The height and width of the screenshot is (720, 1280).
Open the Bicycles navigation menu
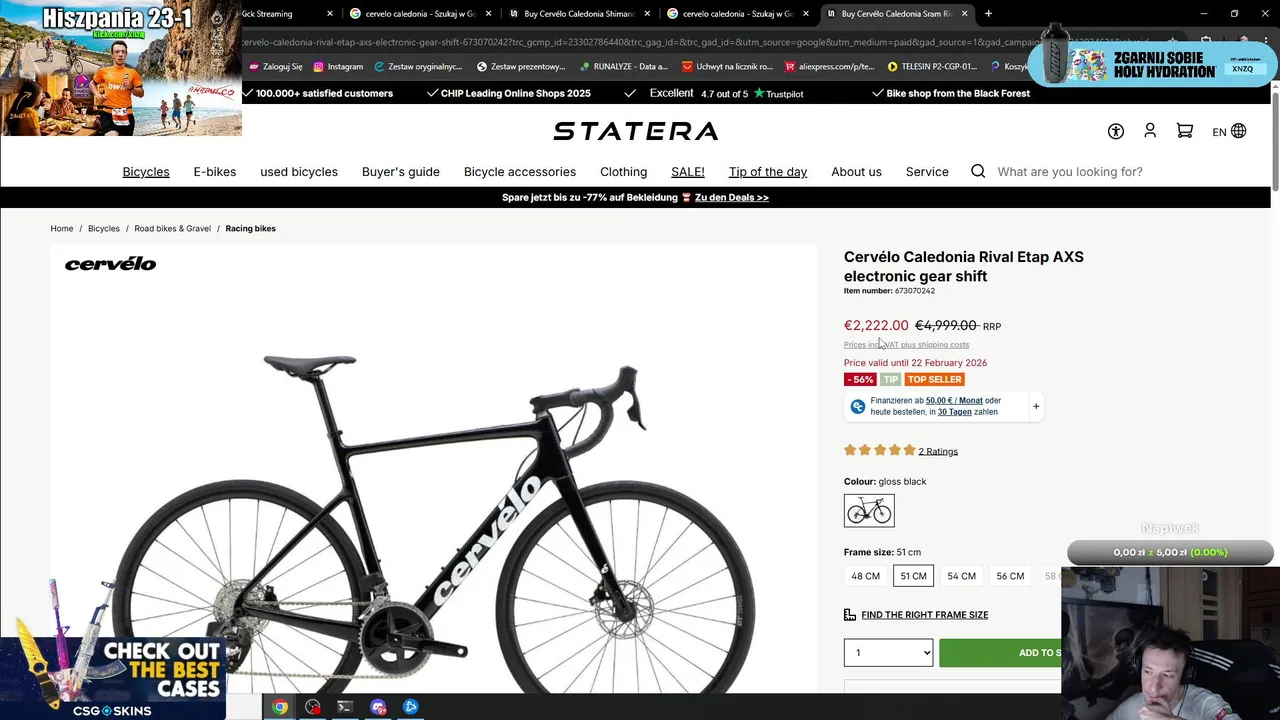pyautogui.click(x=146, y=172)
